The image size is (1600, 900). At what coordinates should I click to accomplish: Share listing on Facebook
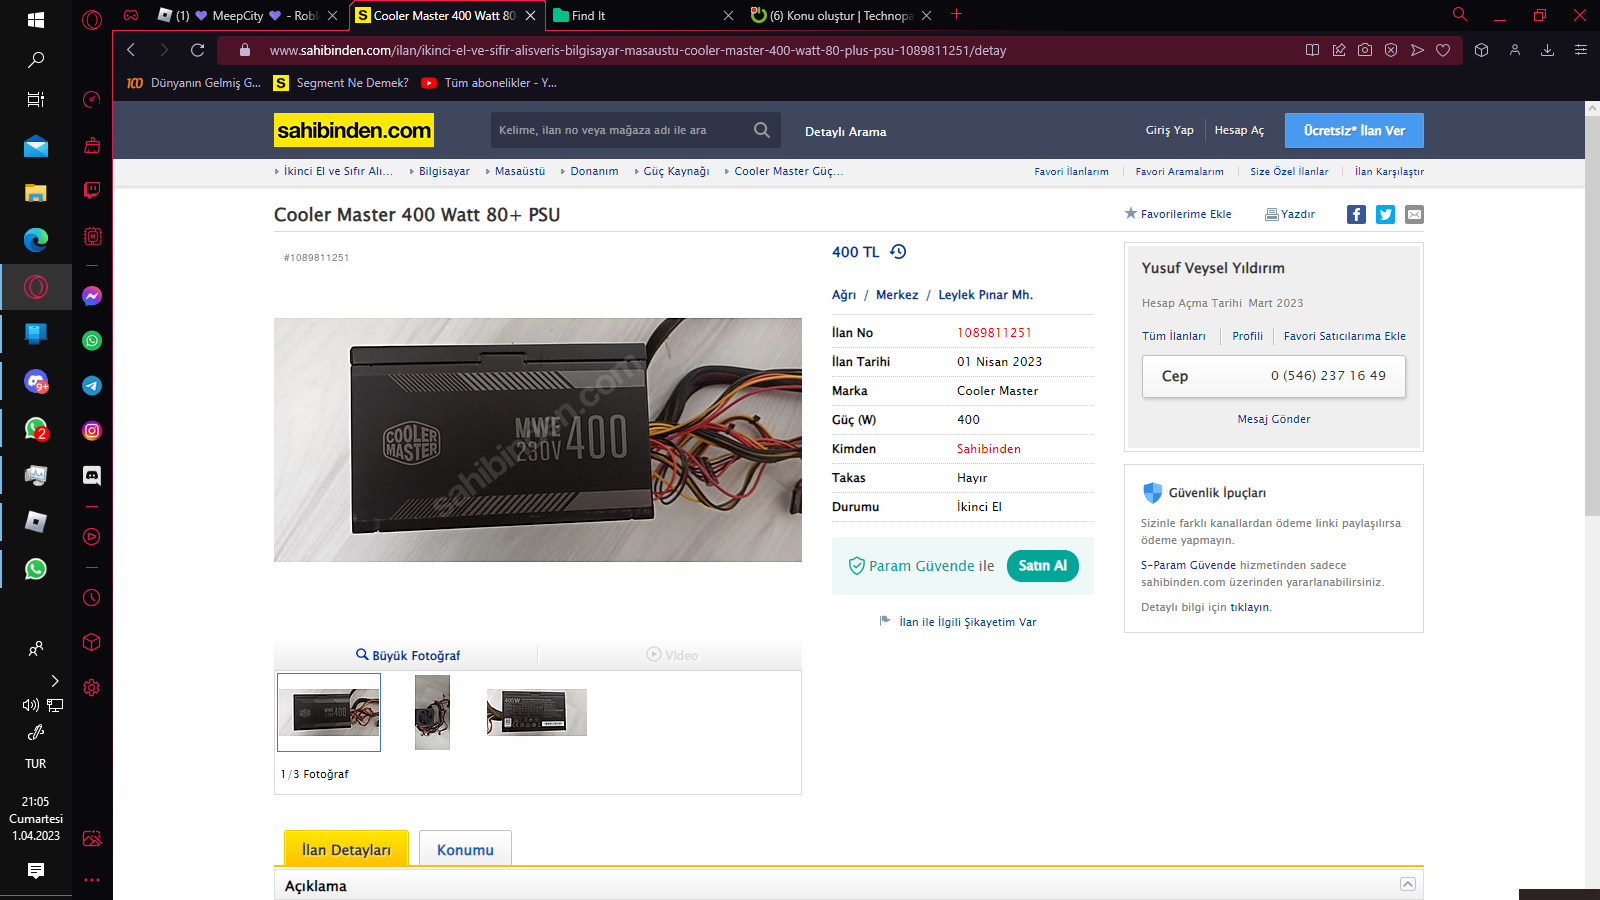[1356, 214]
